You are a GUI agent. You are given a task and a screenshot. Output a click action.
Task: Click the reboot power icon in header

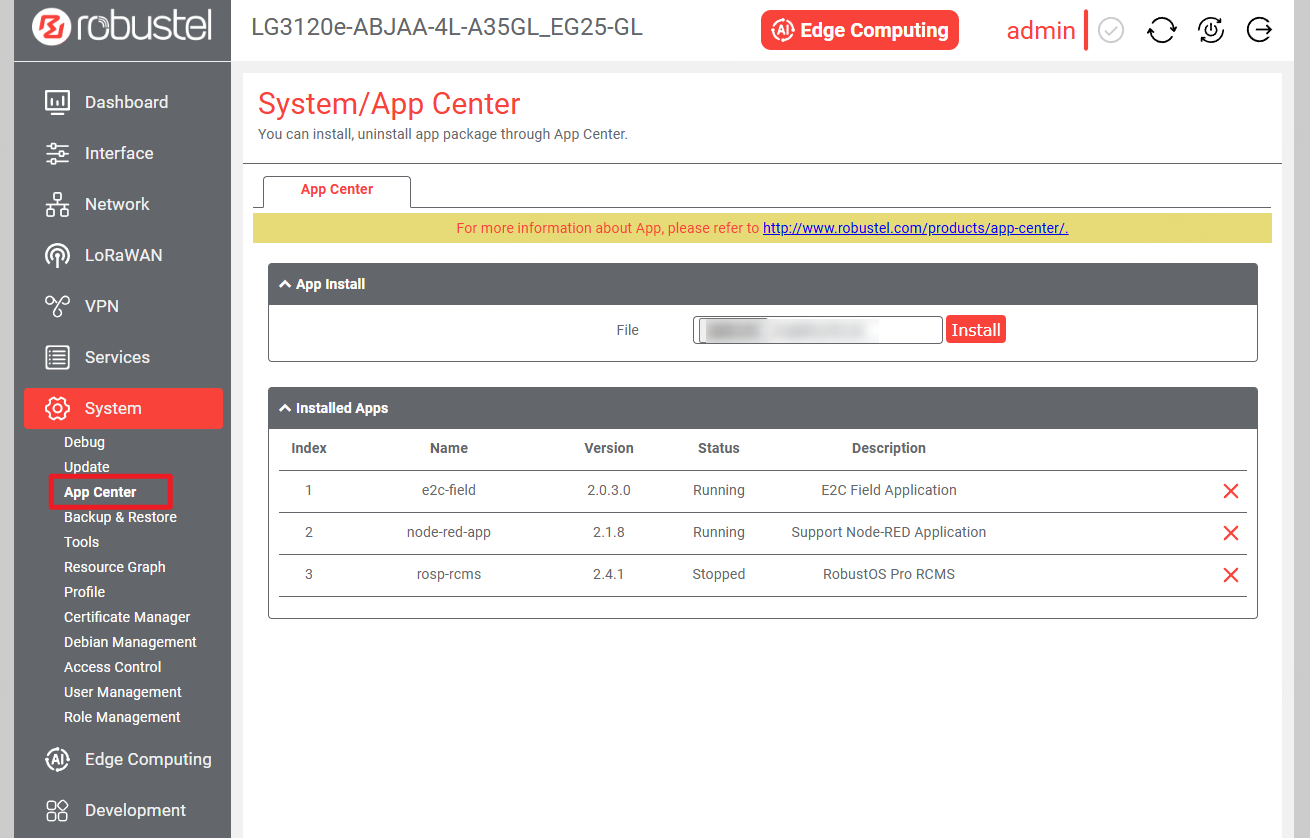(x=1211, y=31)
